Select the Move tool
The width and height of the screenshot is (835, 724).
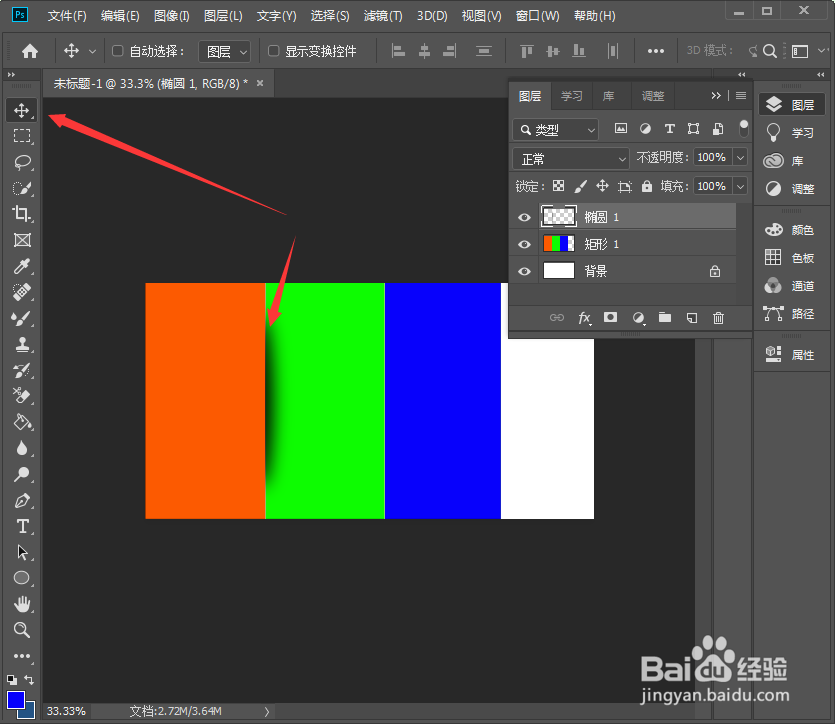(21, 110)
